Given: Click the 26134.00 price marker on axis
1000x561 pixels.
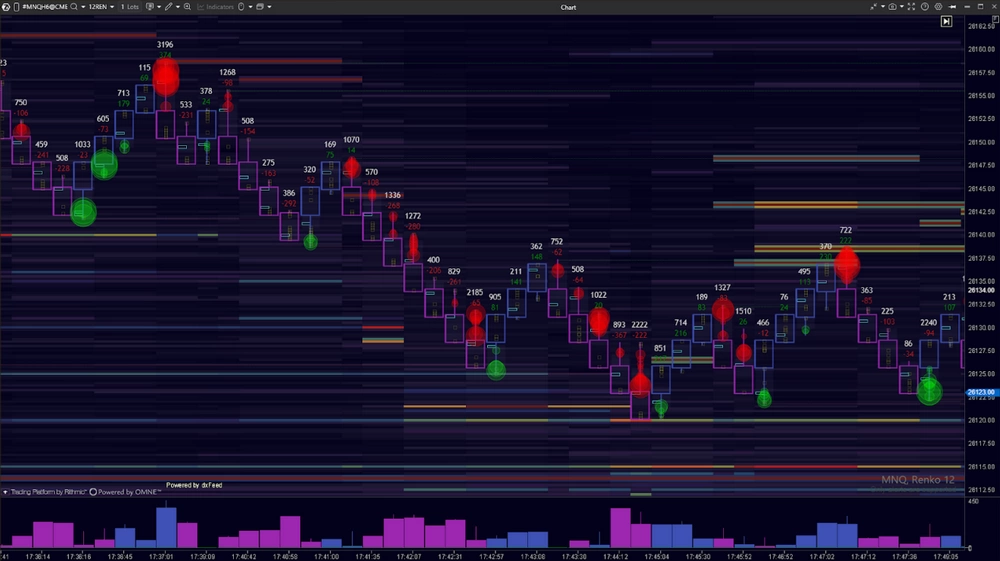Looking at the screenshot, I should [981, 290].
